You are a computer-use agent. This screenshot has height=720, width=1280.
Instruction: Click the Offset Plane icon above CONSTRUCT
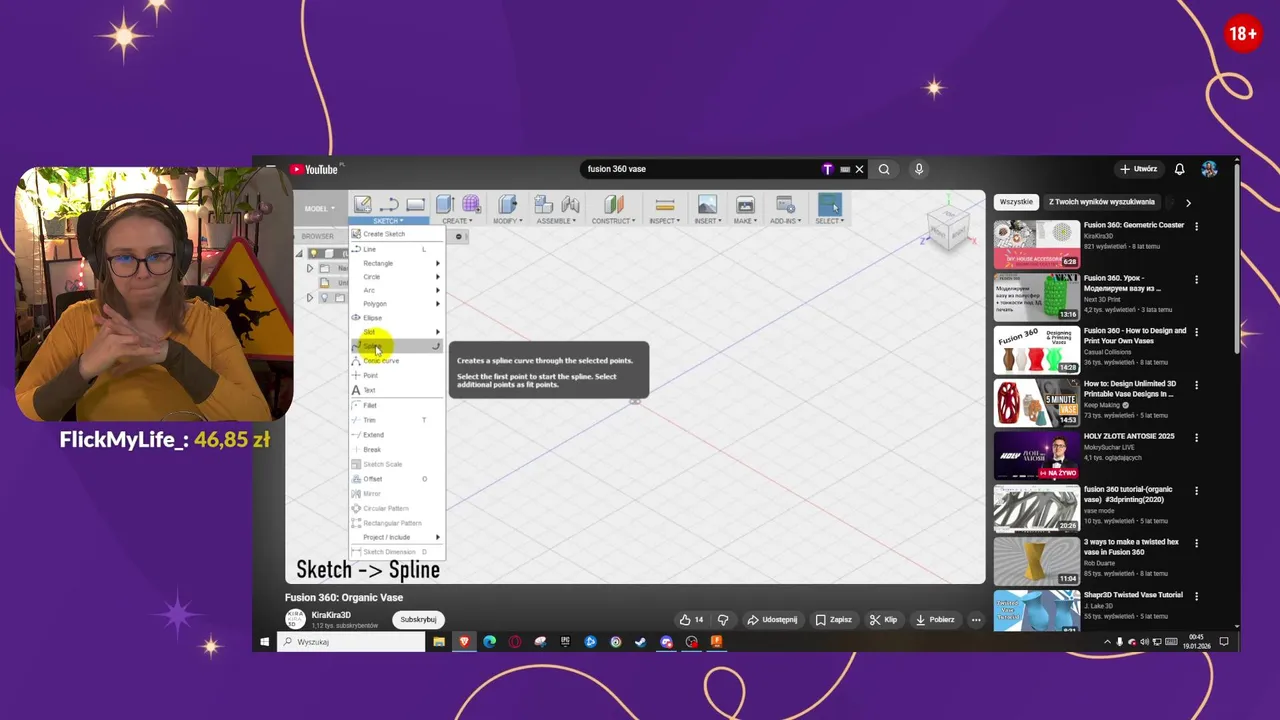pos(613,205)
